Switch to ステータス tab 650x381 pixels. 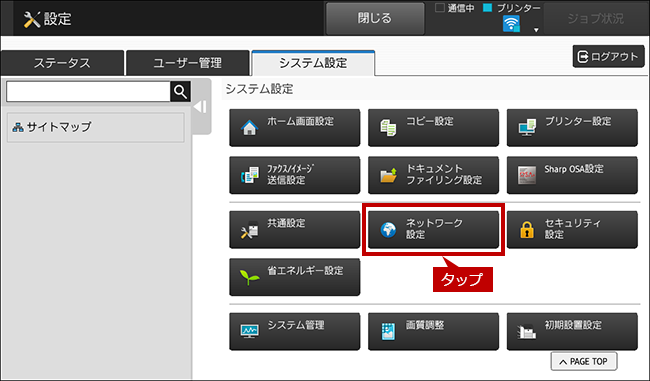[62, 63]
